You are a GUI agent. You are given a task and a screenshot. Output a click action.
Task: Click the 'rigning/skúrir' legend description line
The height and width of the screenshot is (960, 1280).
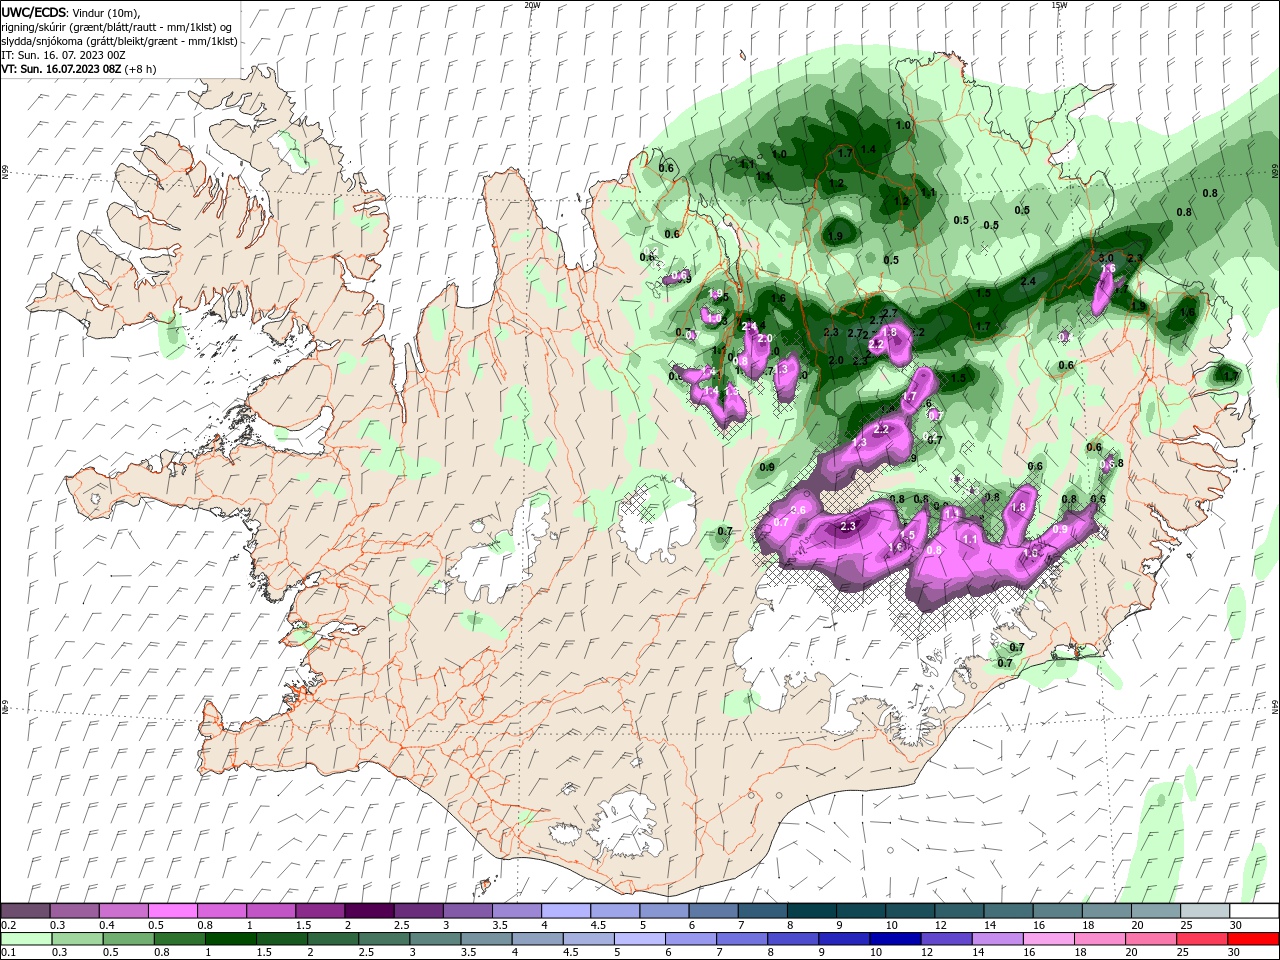point(116,27)
